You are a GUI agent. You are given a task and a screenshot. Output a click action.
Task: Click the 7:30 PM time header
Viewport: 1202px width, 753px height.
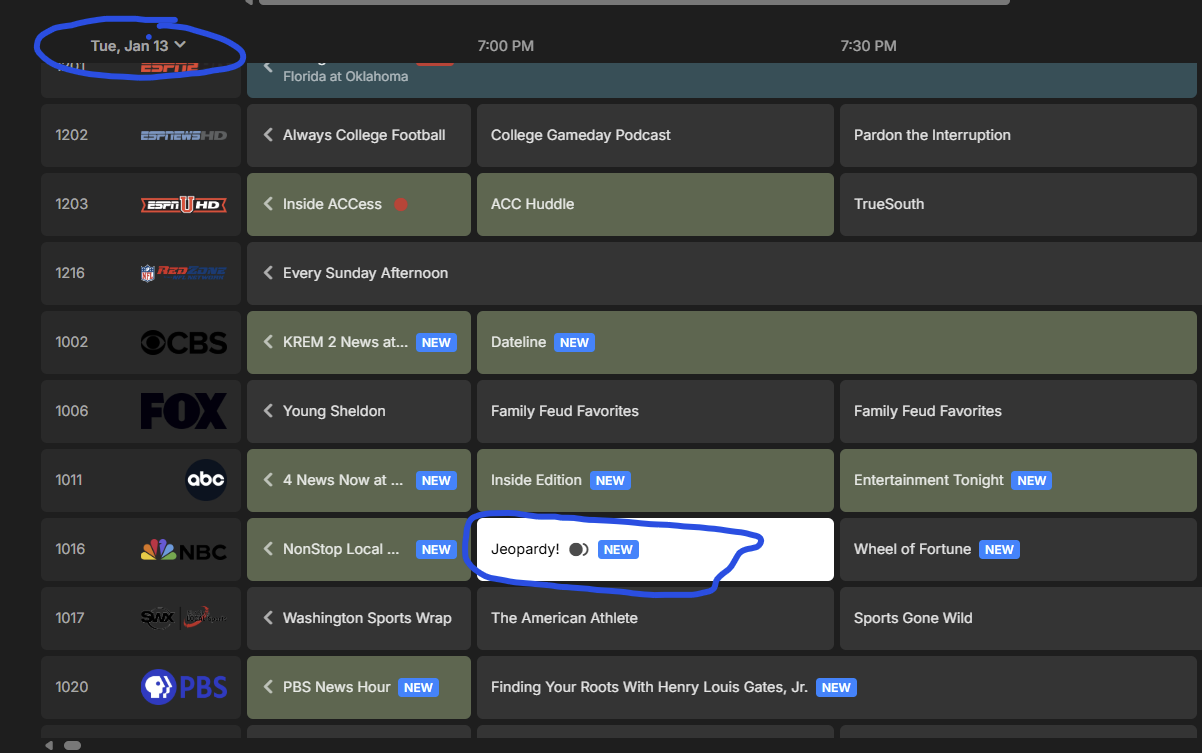pos(869,46)
